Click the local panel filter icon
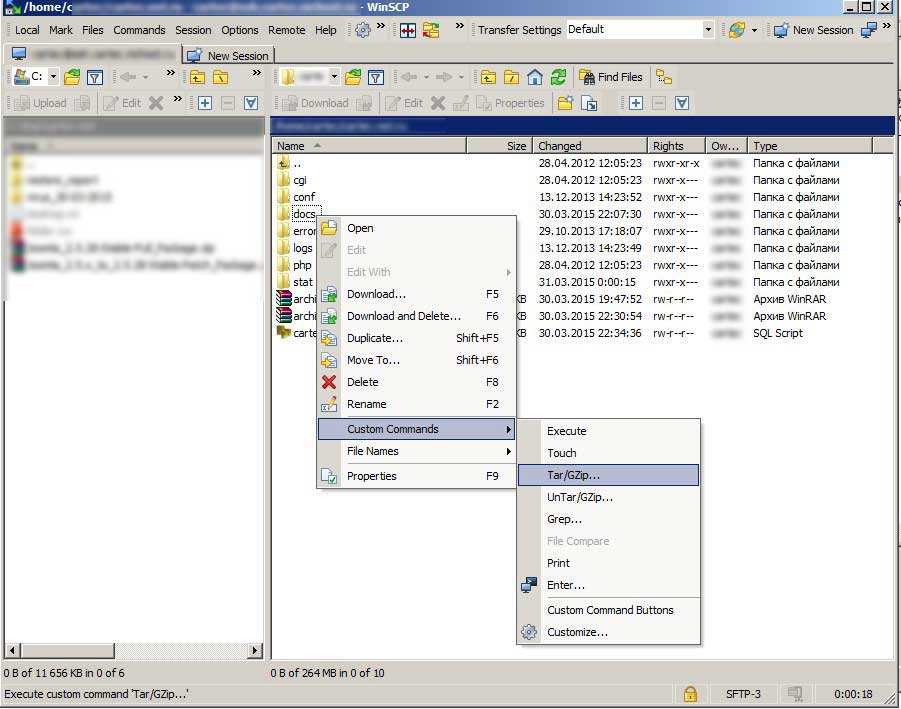 [95, 77]
